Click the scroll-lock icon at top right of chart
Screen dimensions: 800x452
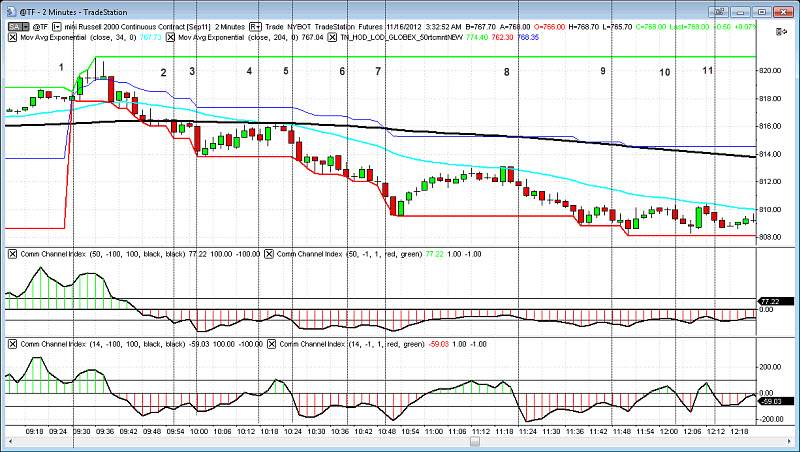tap(781, 32)
